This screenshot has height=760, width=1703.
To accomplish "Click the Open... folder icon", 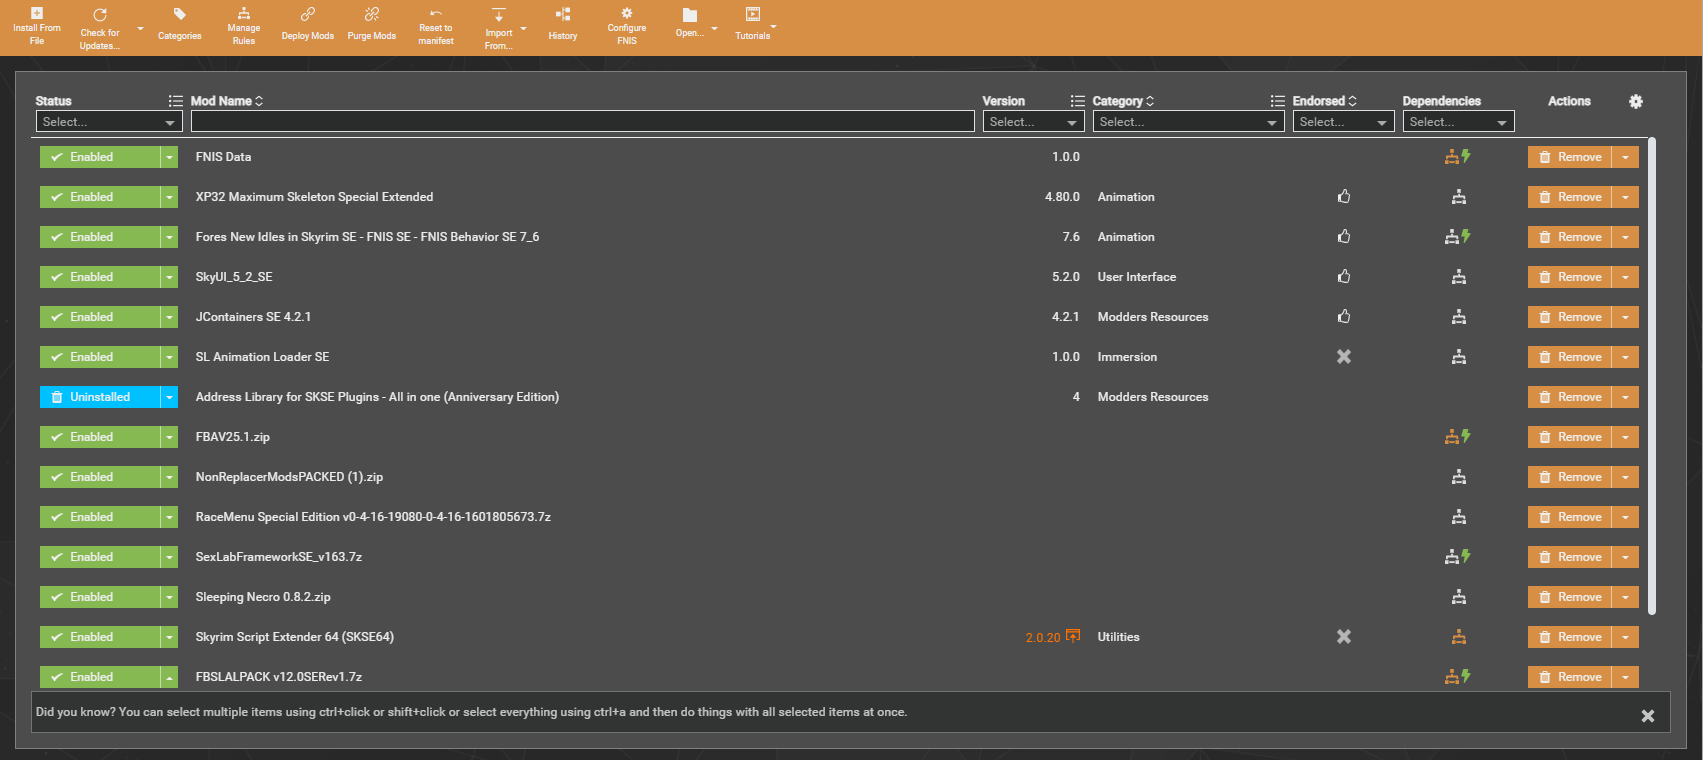I will pyautogui.click(x=690, y=15).
